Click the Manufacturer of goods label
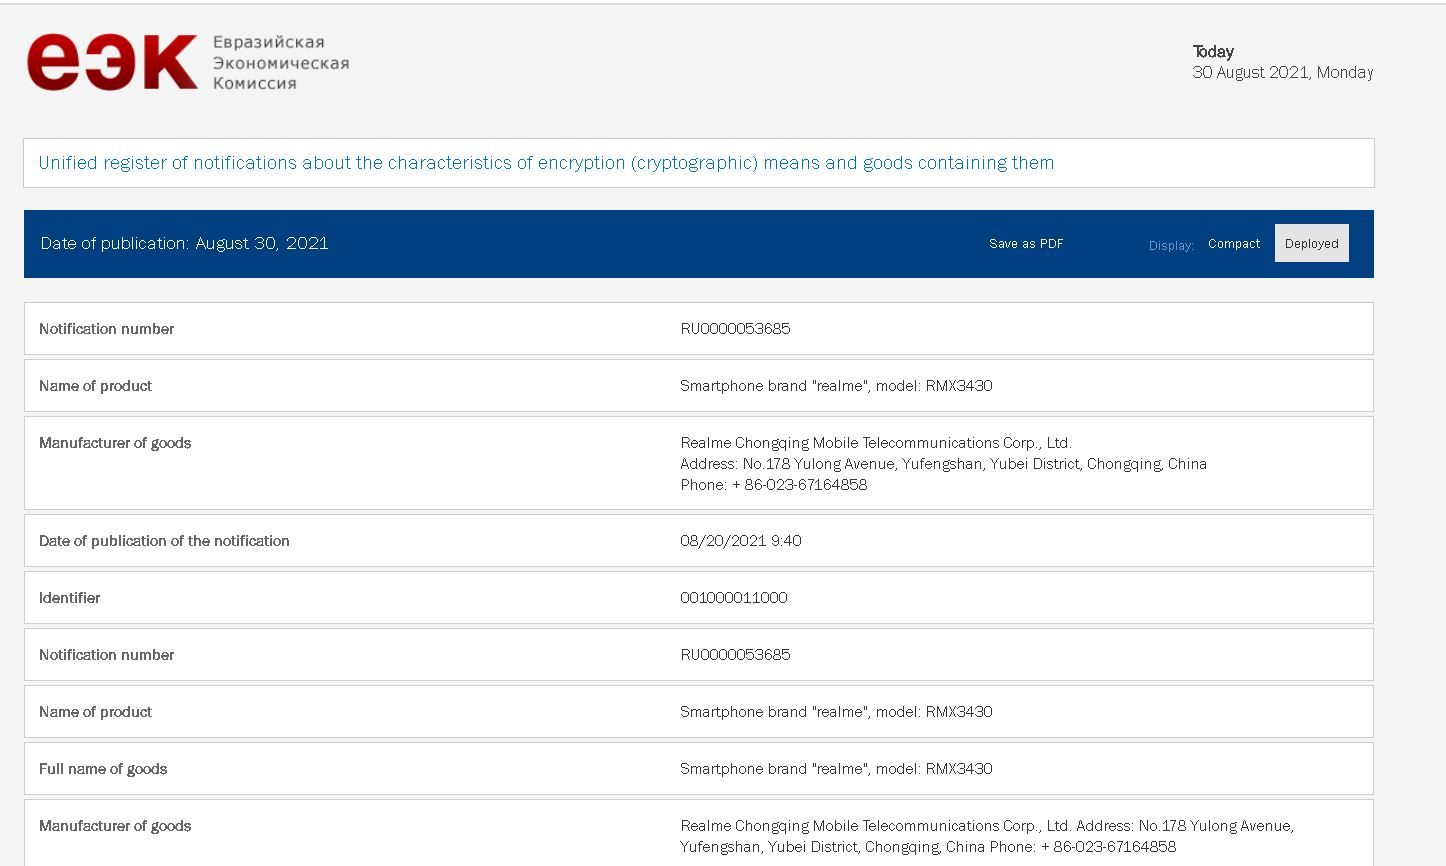The width and height of the screenshot is (1446, 866). 115,443
